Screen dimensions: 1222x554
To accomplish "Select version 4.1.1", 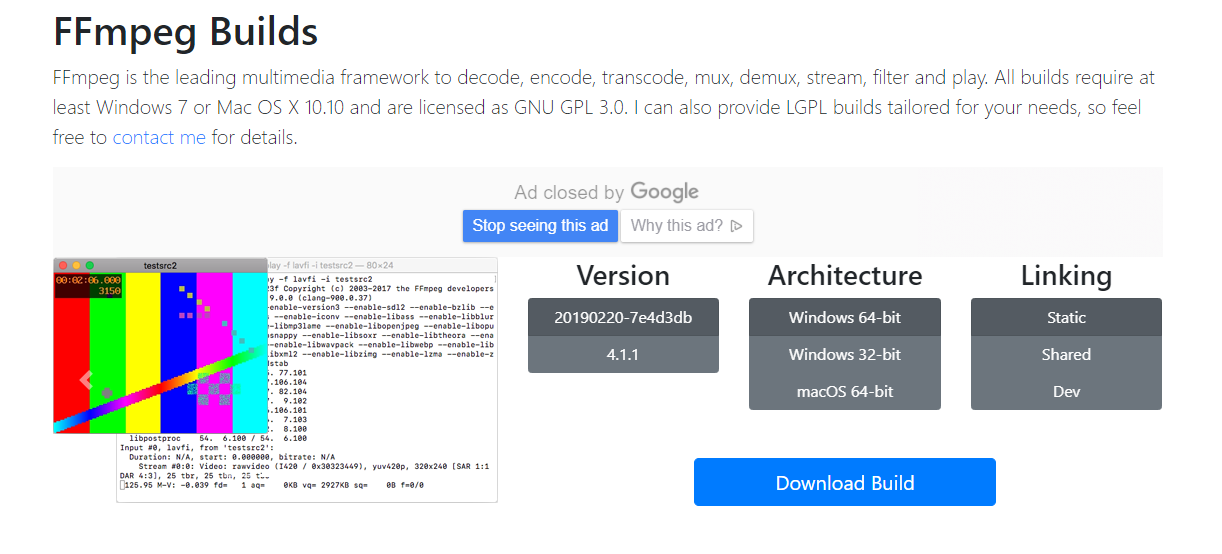I will pyautogui.click(x=623, y=354).
